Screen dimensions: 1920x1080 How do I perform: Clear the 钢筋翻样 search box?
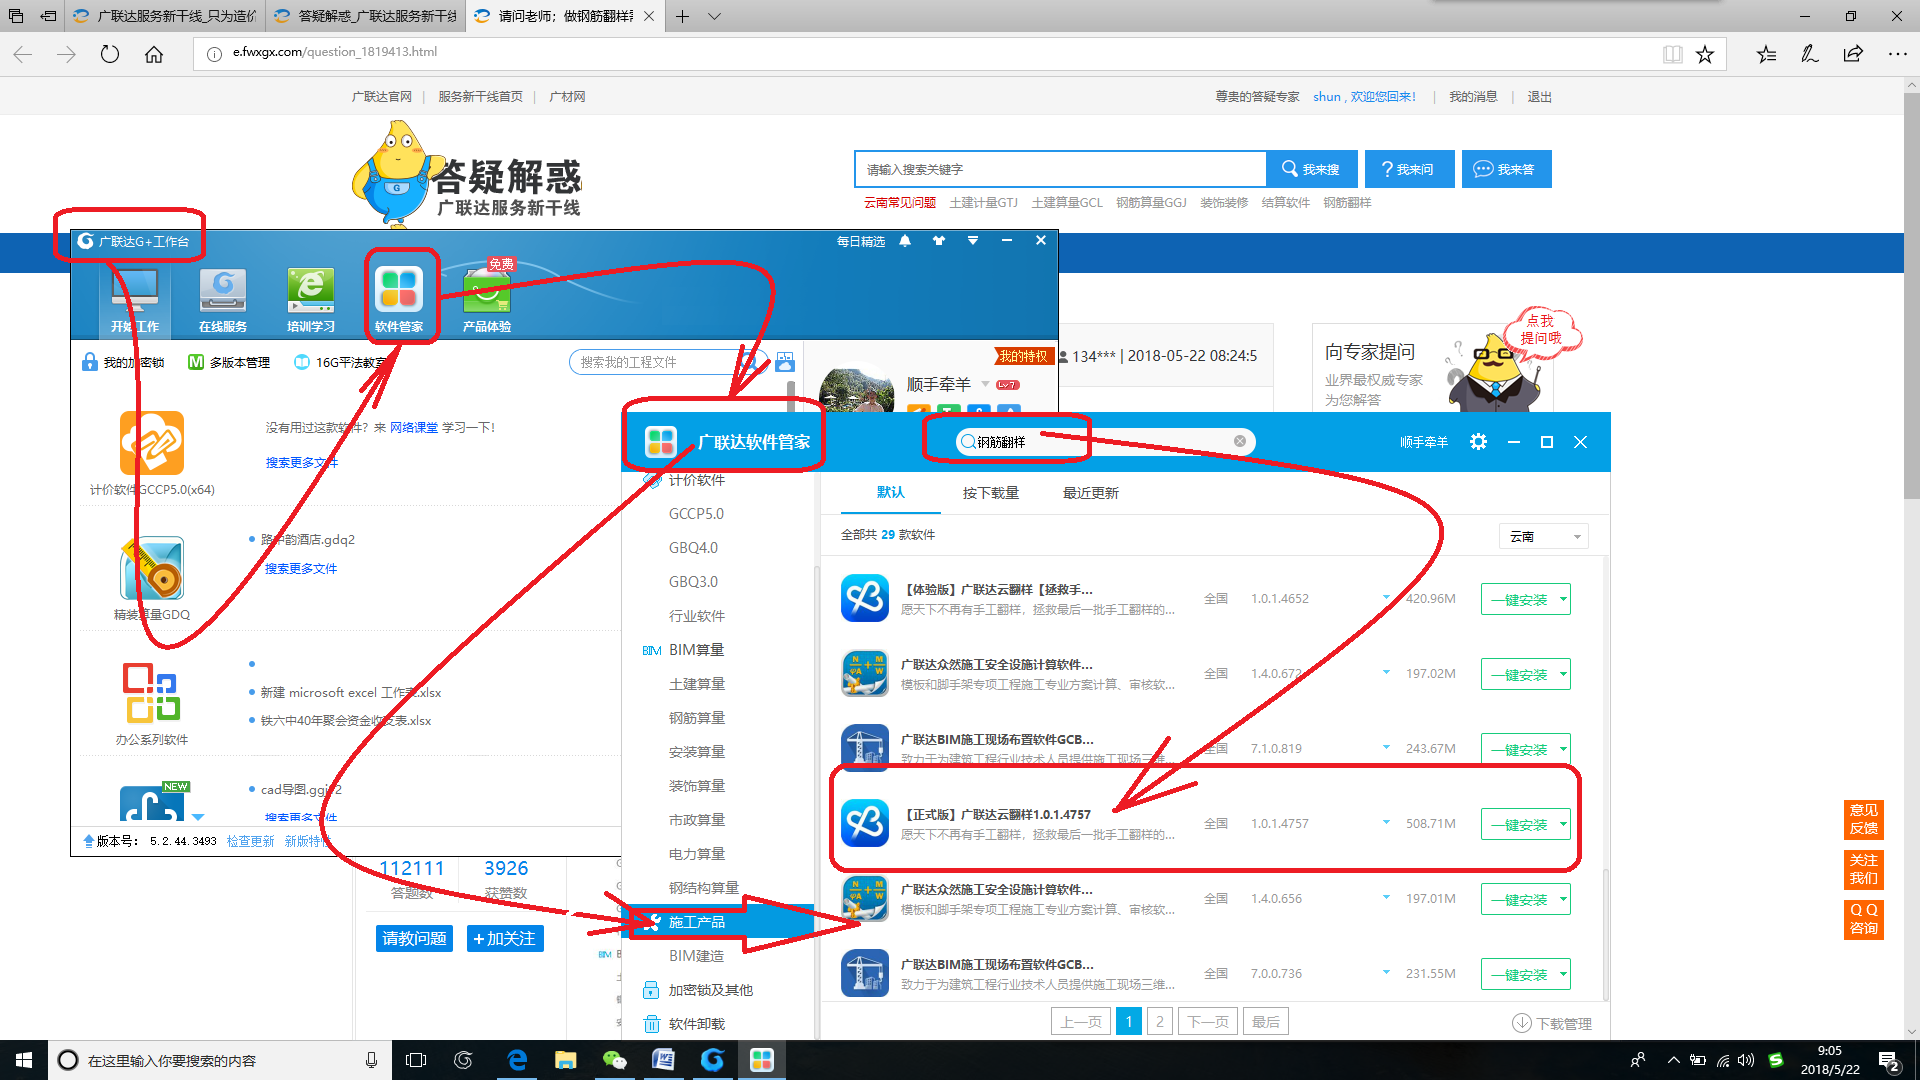coord(1240,441)
